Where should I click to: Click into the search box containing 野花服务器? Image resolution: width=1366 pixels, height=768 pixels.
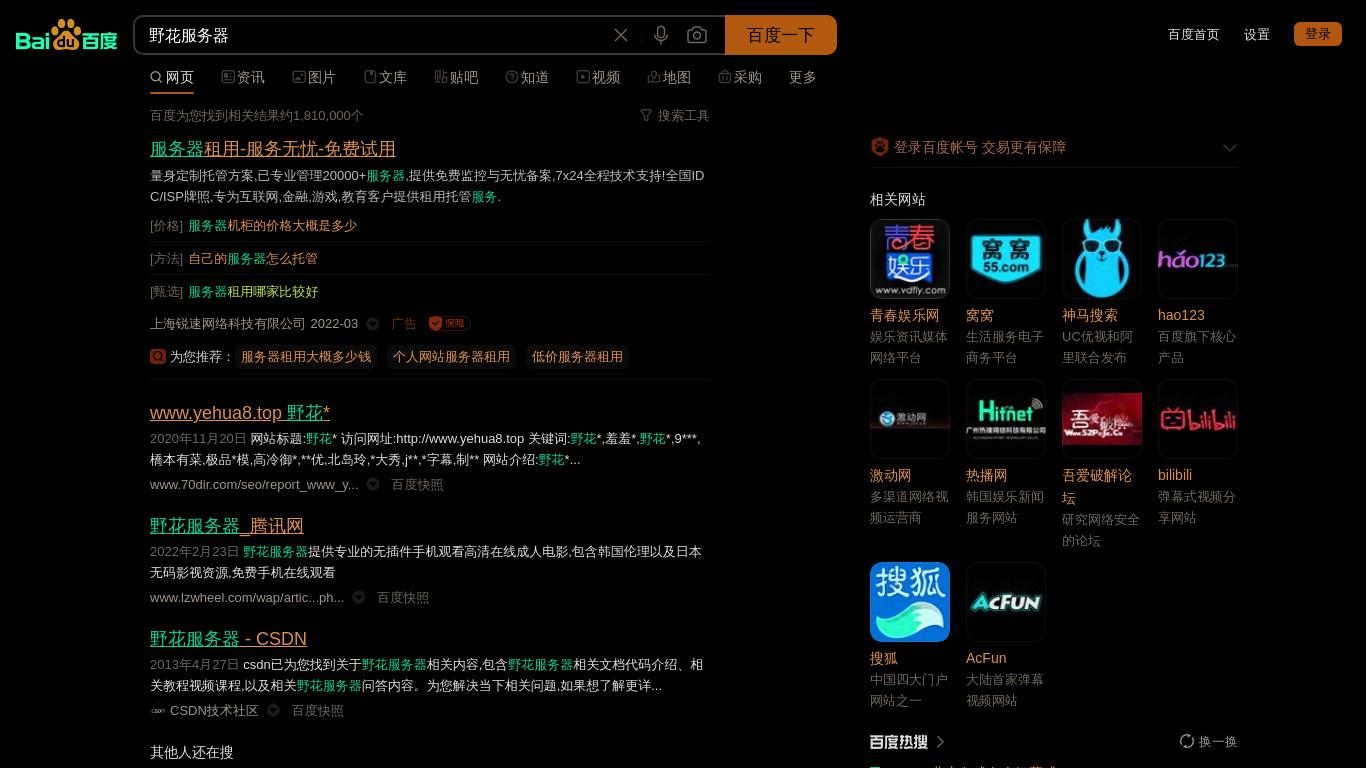coord(375,35)
